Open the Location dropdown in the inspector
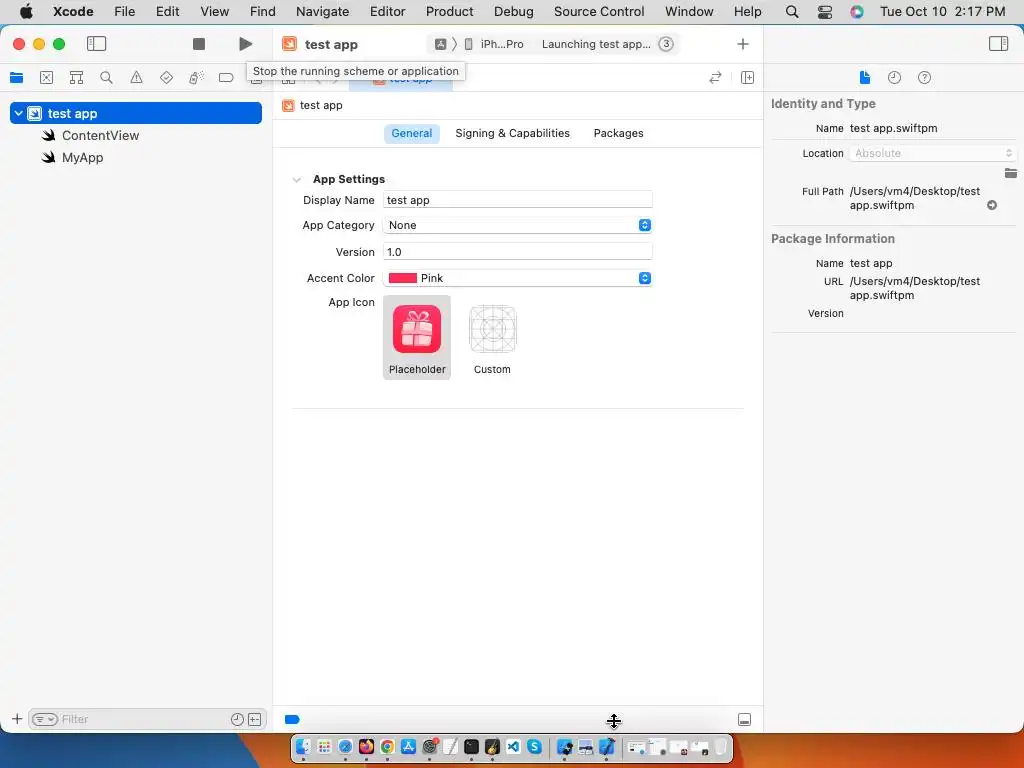The width and height of the screenshot is (1024, 768). (934, 153)
